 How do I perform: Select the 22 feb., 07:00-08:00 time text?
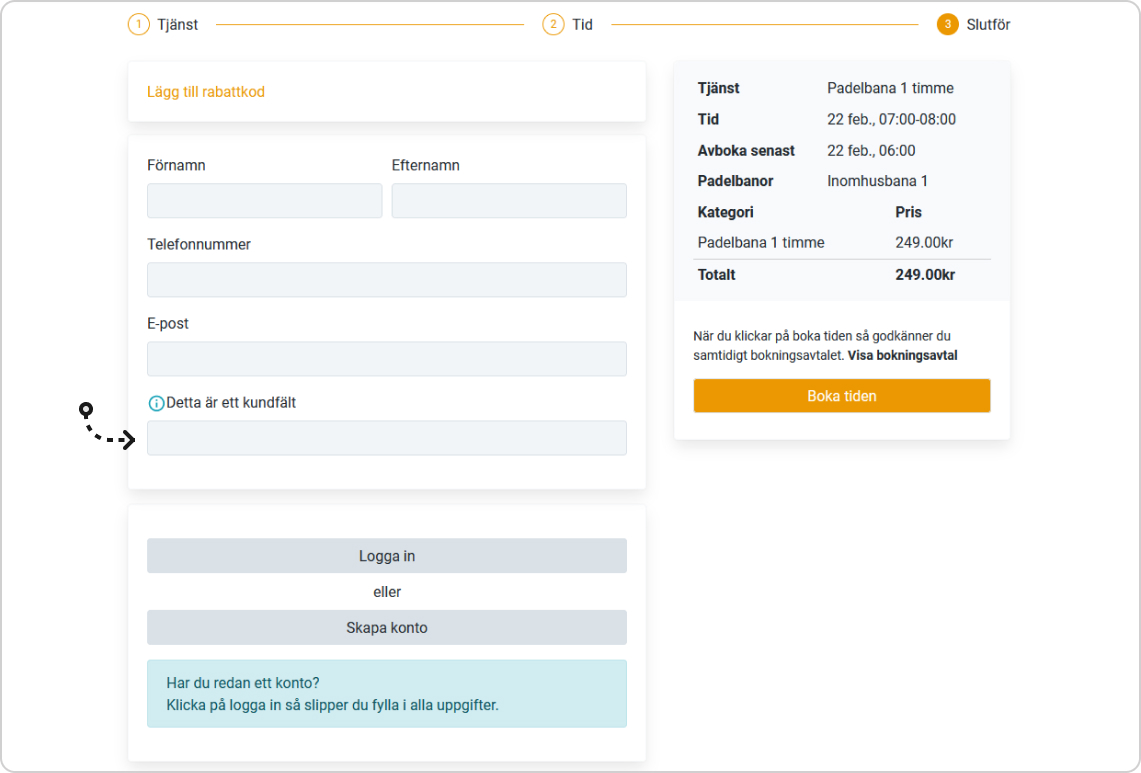coord(891,119)
